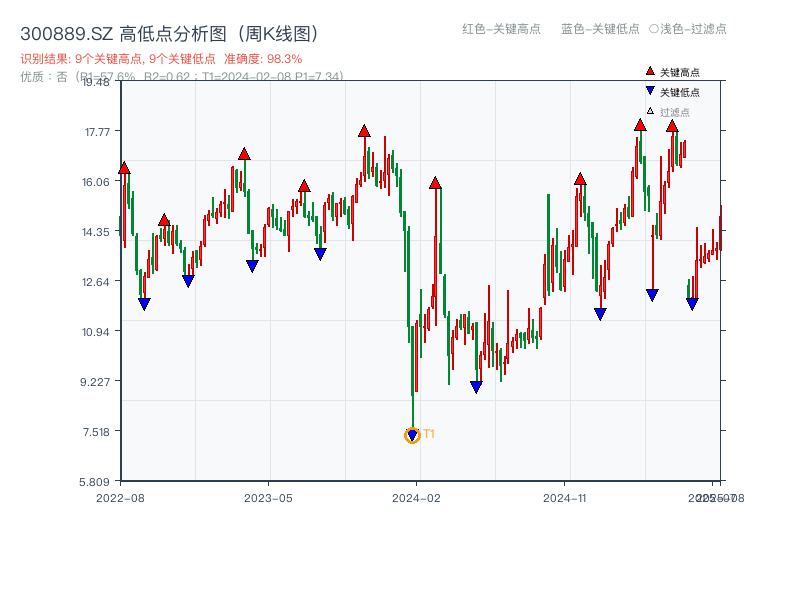
Task: Click the leftmost red high marker at 2022-08
Action: [x=124, y=168]
